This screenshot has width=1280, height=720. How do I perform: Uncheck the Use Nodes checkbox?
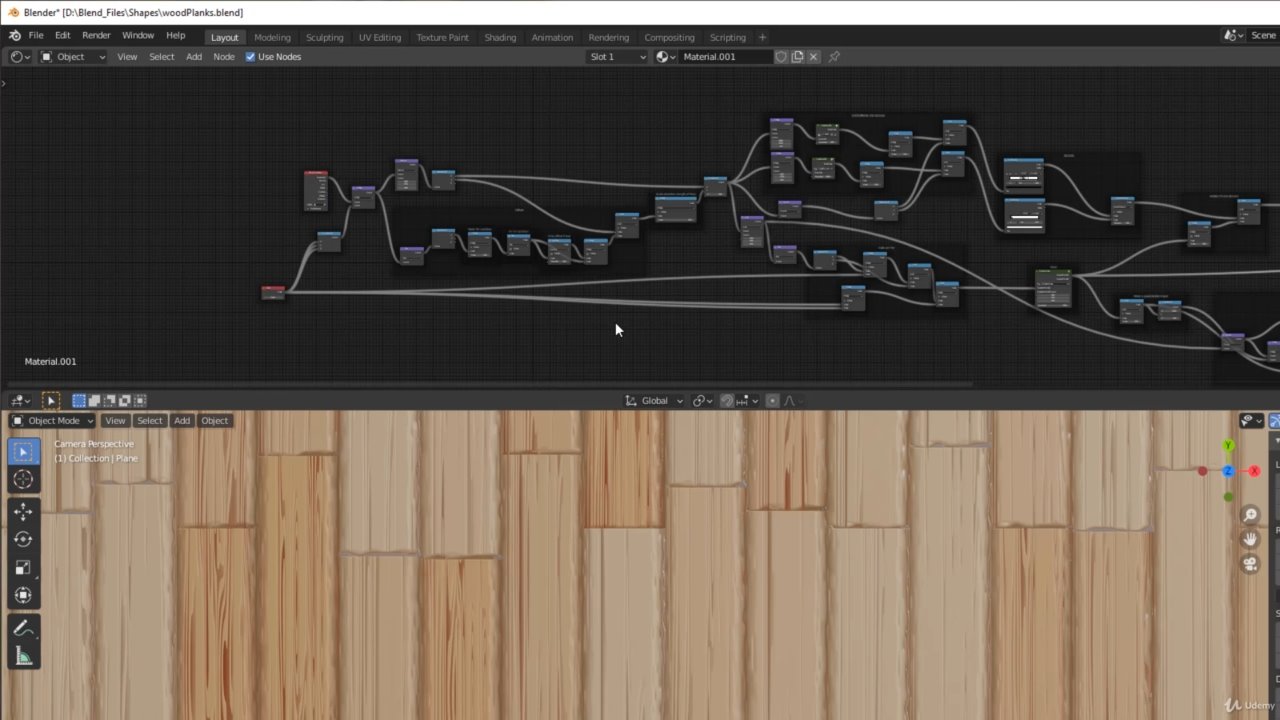(250, 57)
